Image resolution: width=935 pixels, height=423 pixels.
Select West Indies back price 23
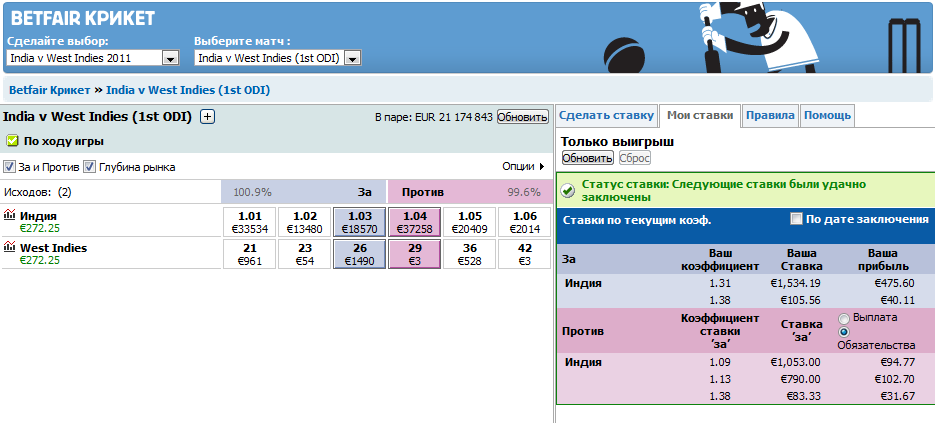(305, 254)
